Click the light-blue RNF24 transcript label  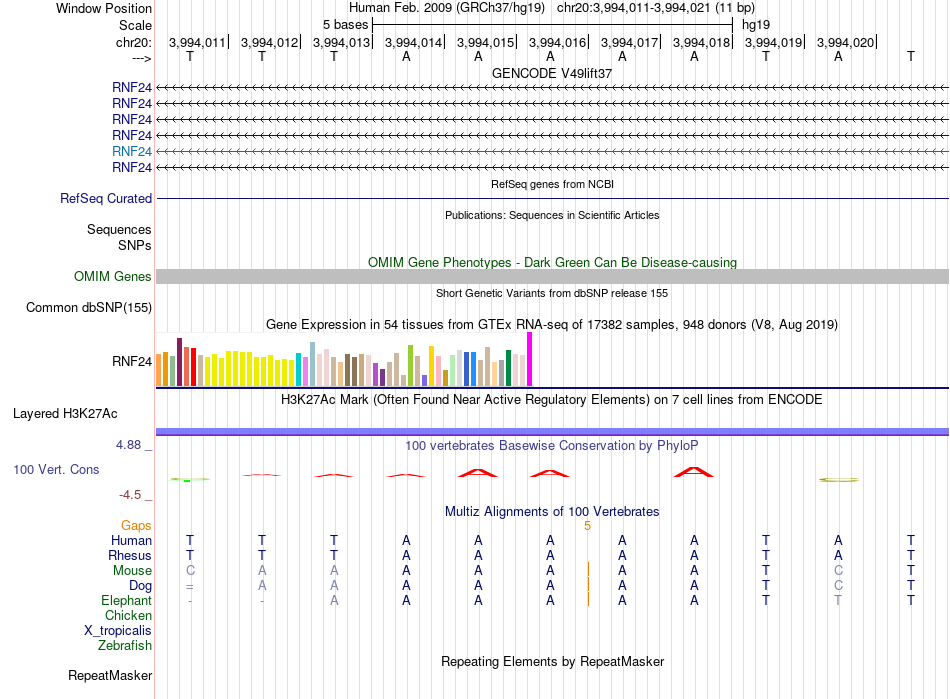tap(131, 151)
